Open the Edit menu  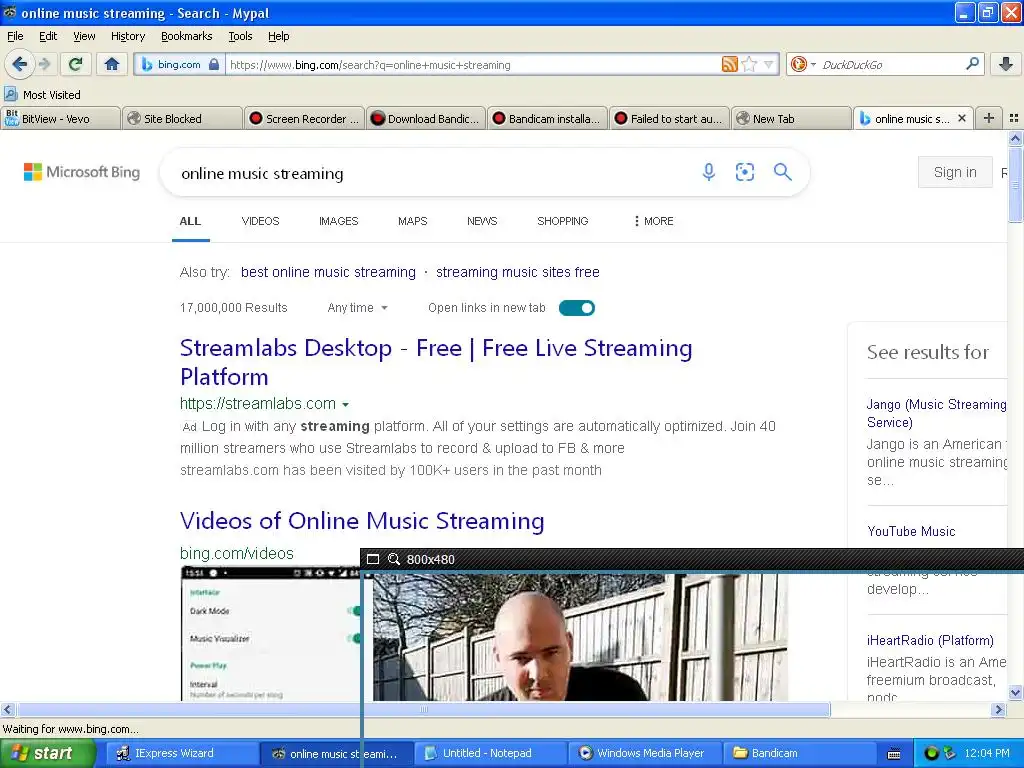48,36
